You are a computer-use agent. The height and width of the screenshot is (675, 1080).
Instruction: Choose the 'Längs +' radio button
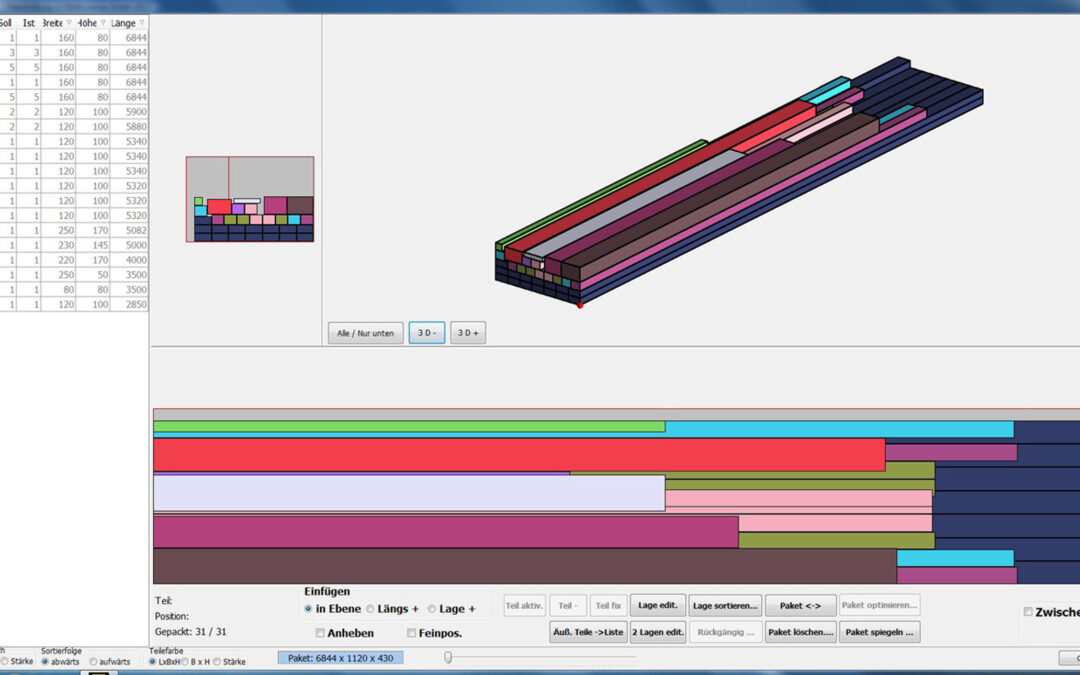click(x=370, y=609)
